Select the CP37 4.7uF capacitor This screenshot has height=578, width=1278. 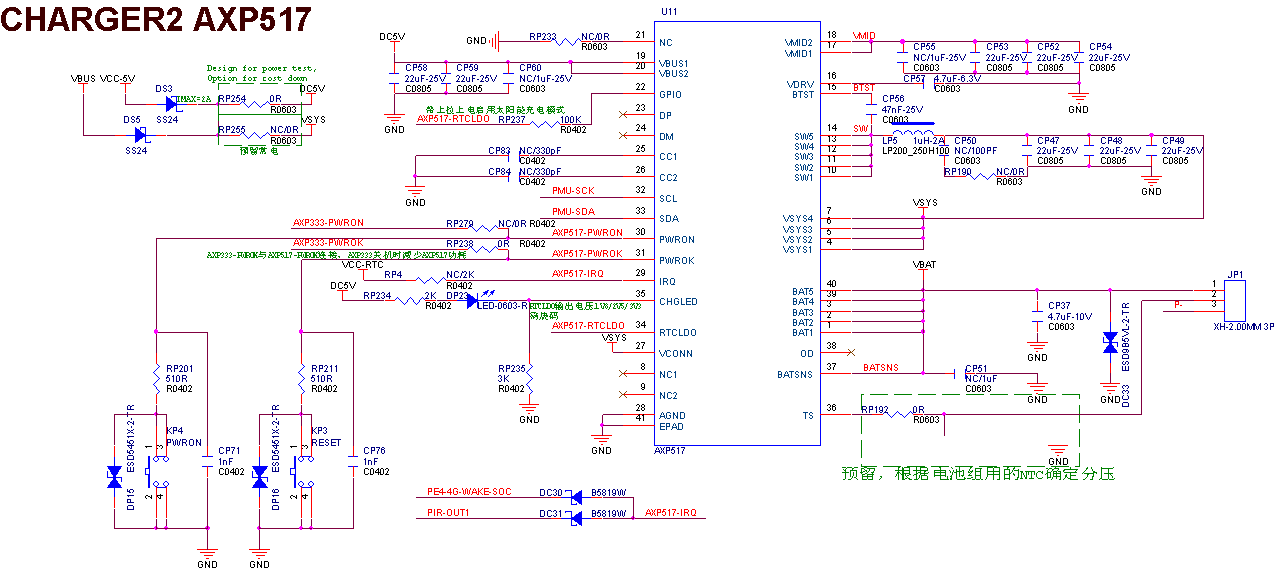click(1037, 315)
